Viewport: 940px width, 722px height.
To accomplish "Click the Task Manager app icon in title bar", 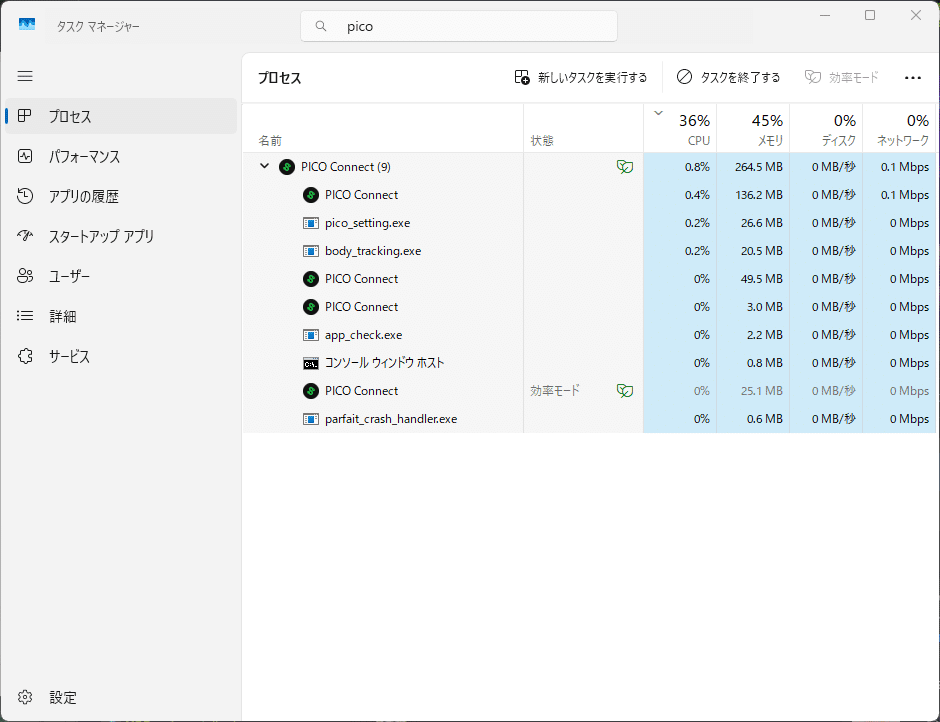I will (x=27, y=25).
